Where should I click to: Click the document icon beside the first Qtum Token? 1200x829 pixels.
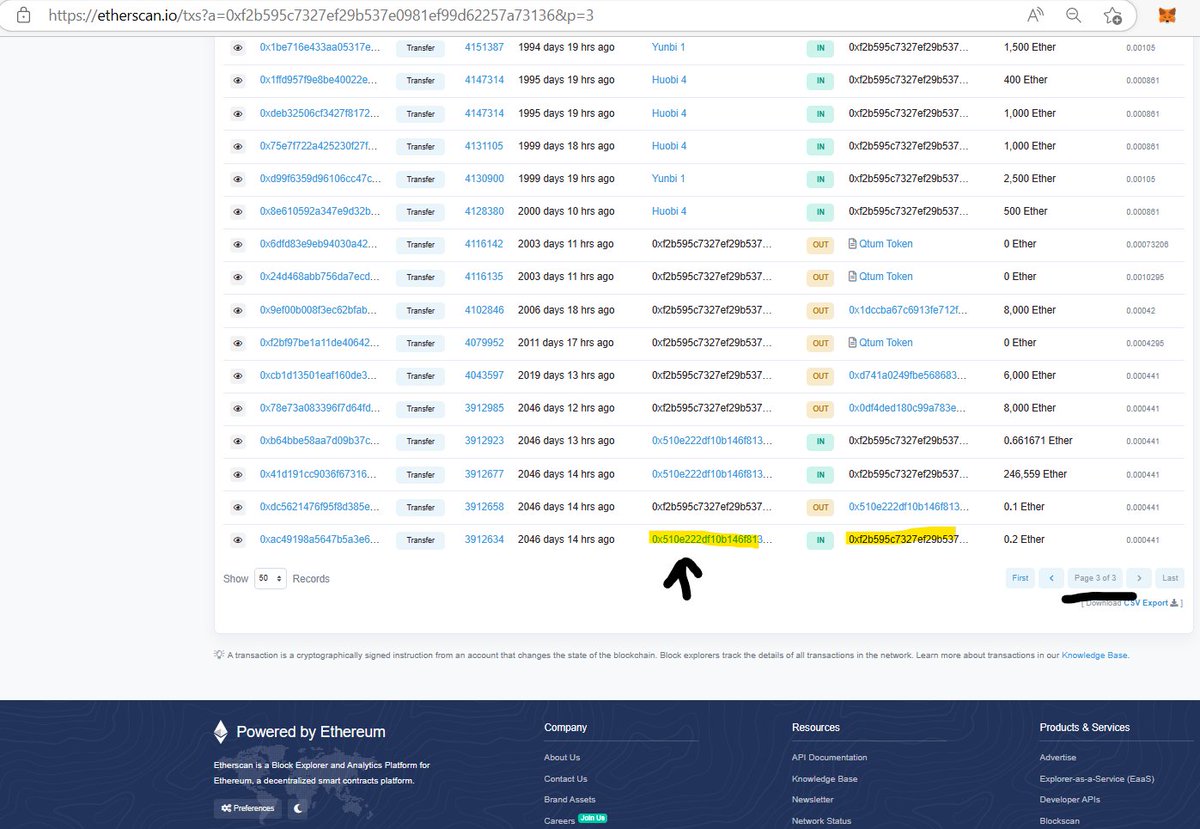[x=852, y=244]
